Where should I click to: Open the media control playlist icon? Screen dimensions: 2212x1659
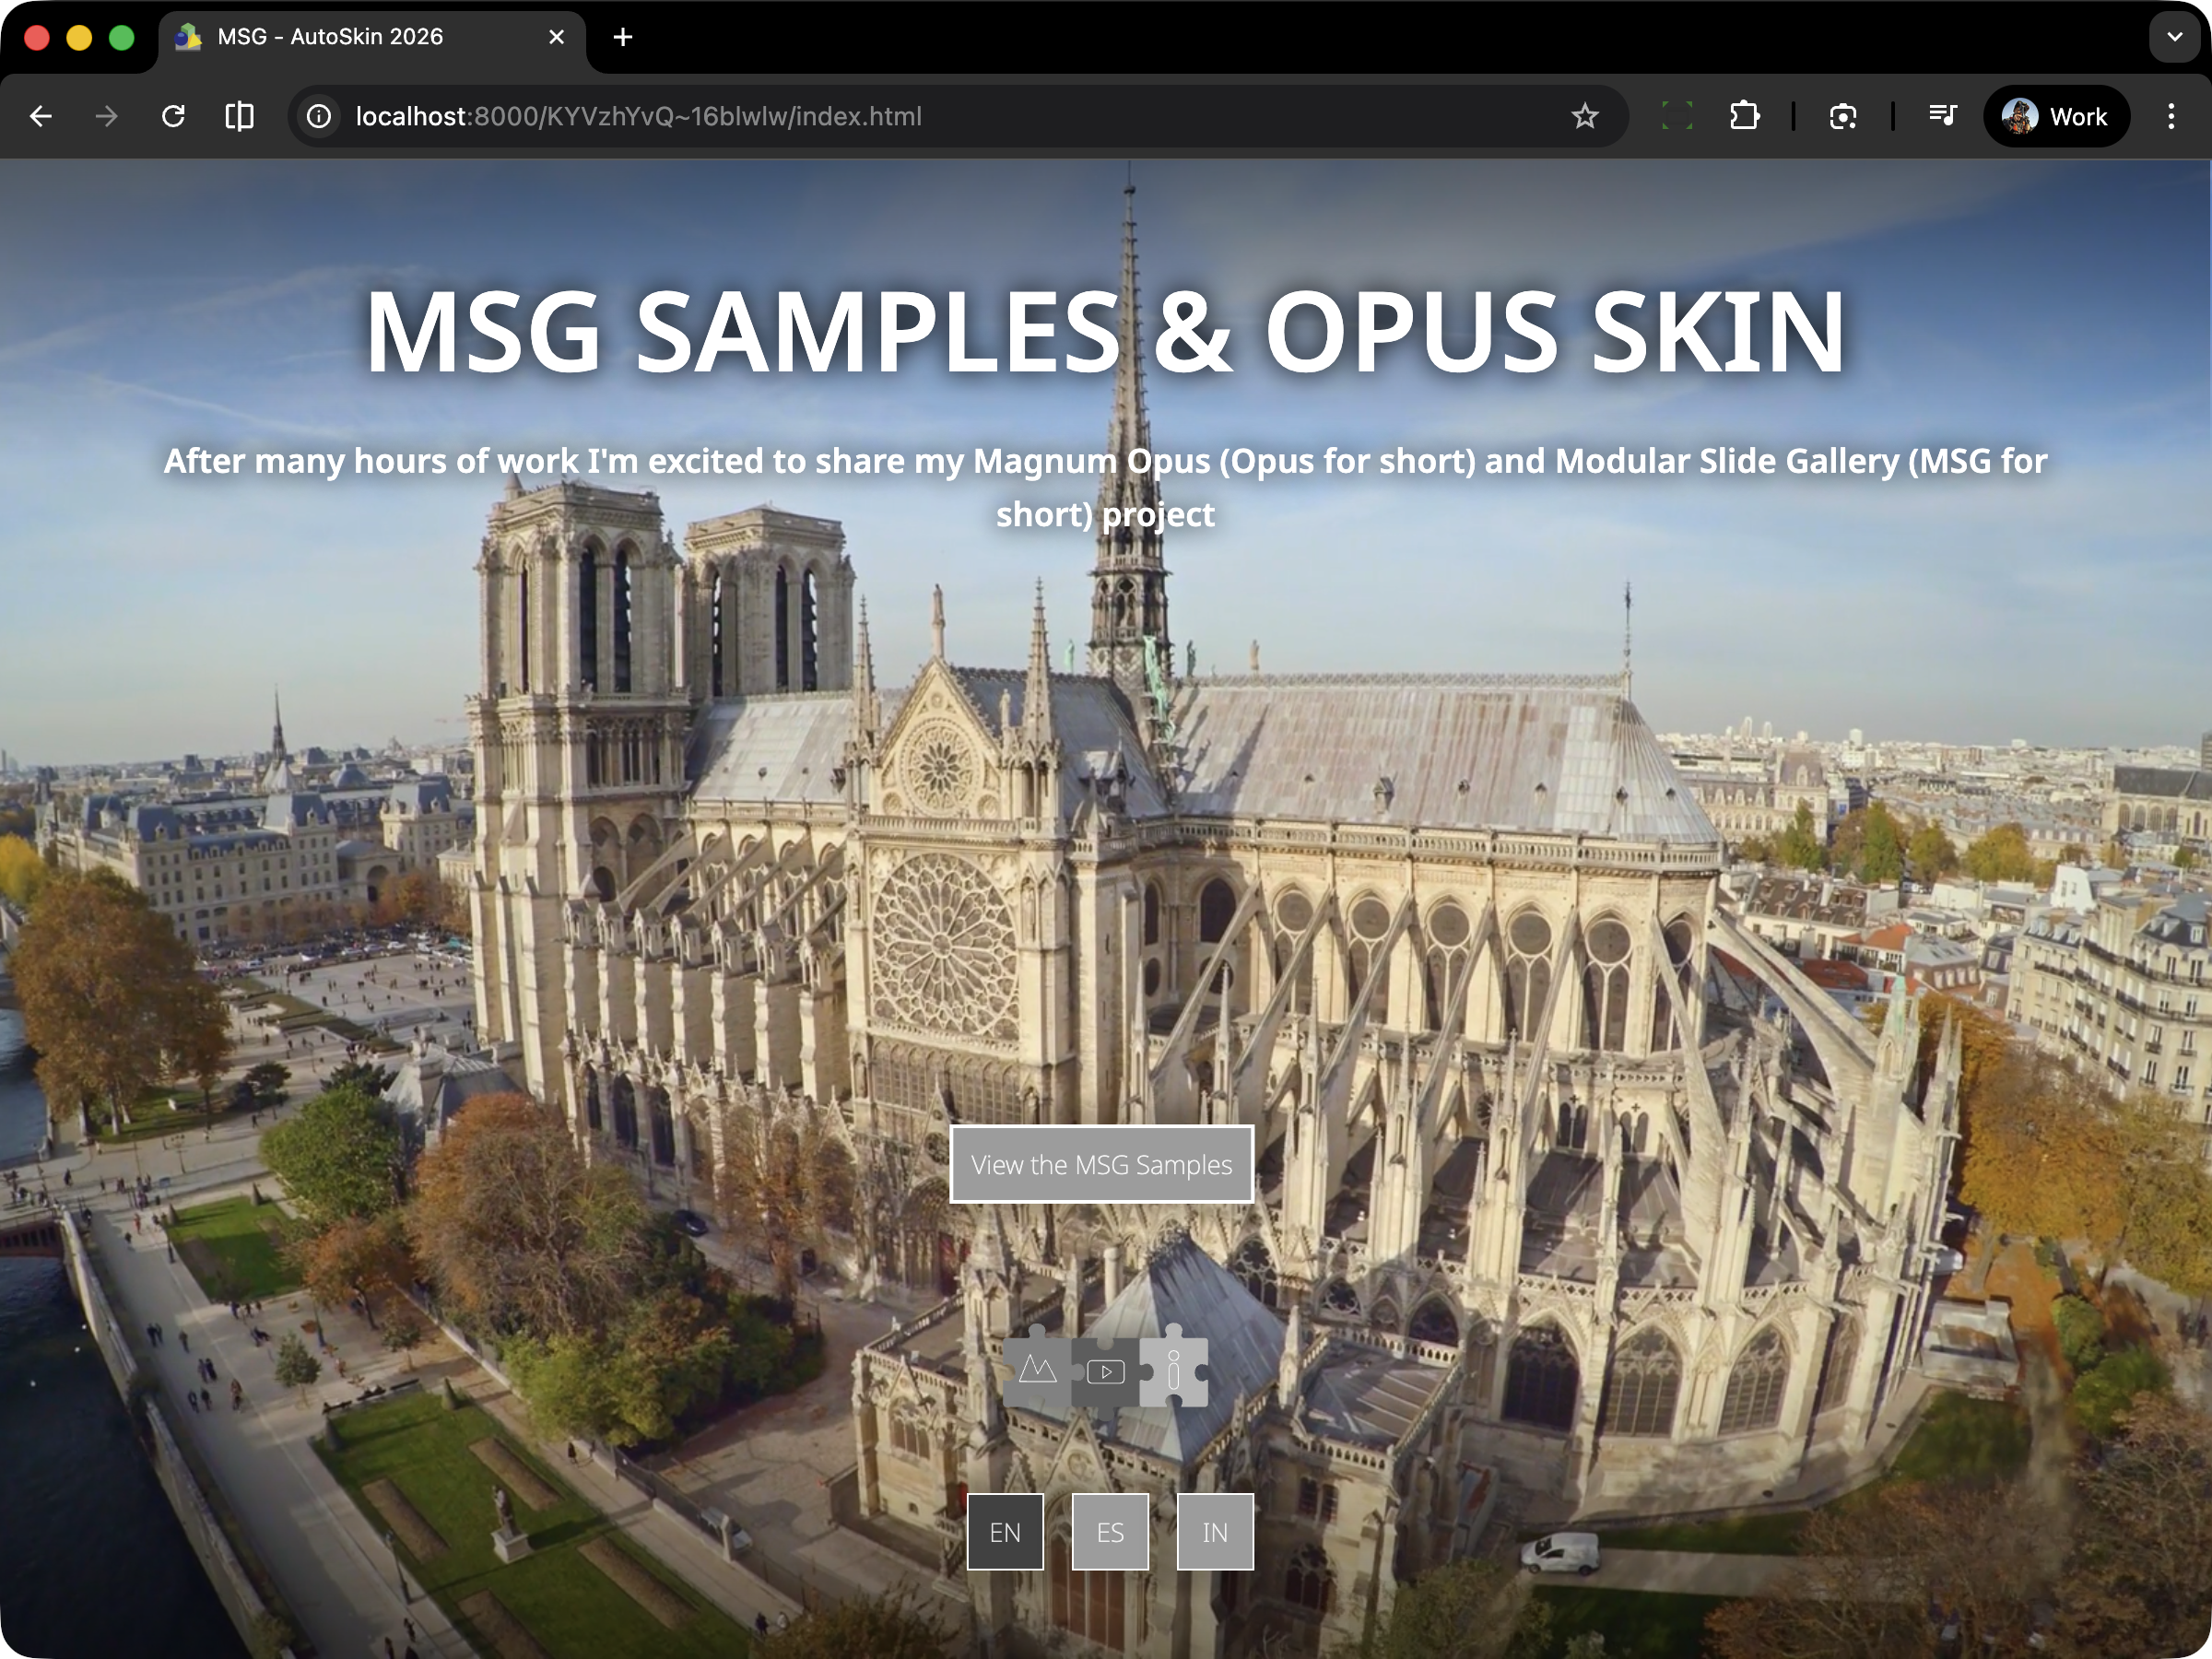tap(1942, 117)
